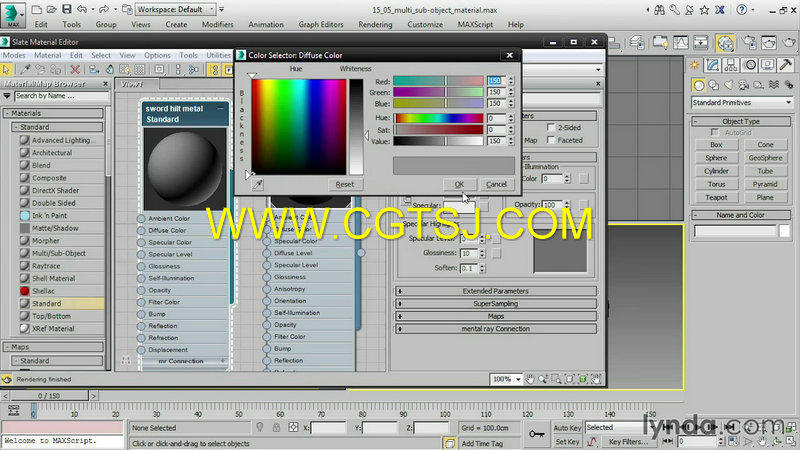Toggle the AutoGrid checkbox
Screen dimensions: 800x450
(715, 133)
